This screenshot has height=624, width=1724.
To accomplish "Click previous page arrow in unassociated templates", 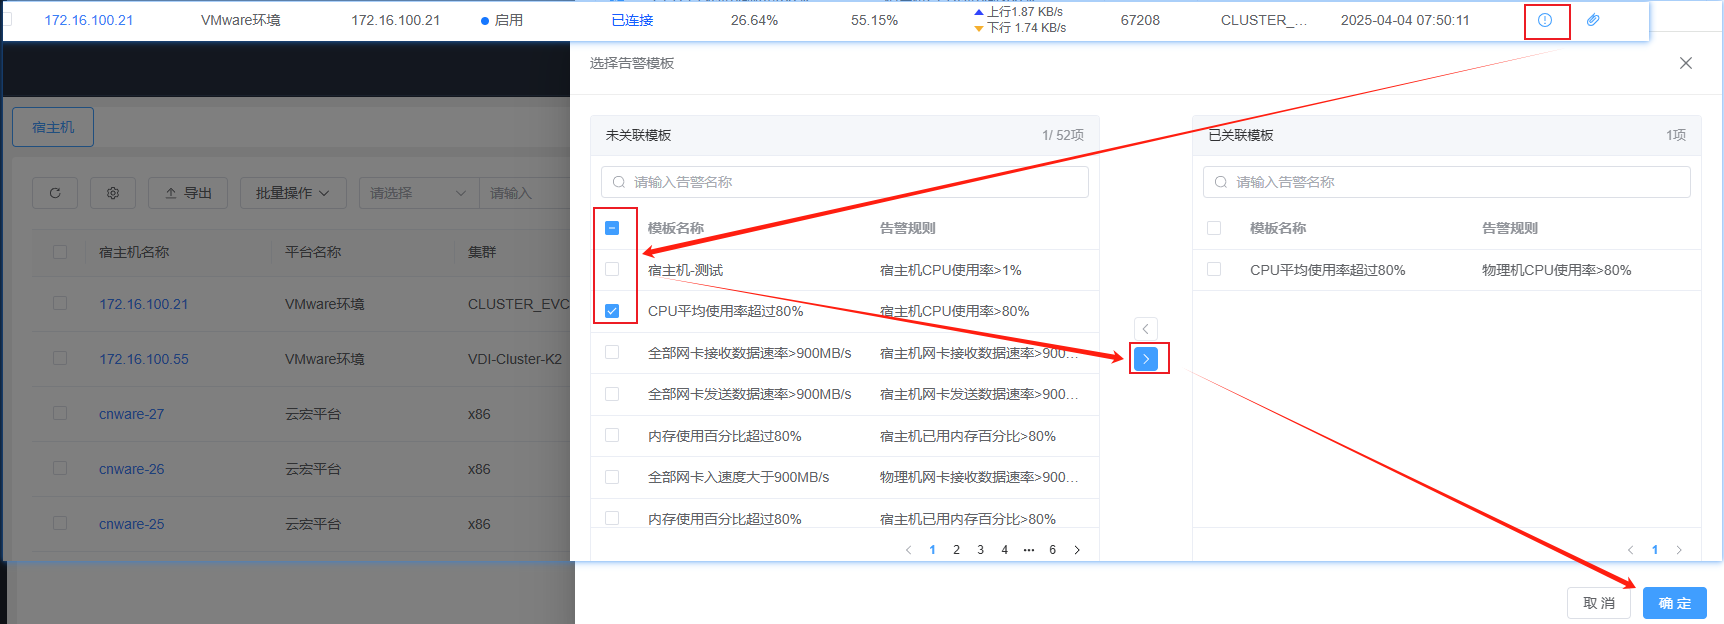I will [908, 550].
